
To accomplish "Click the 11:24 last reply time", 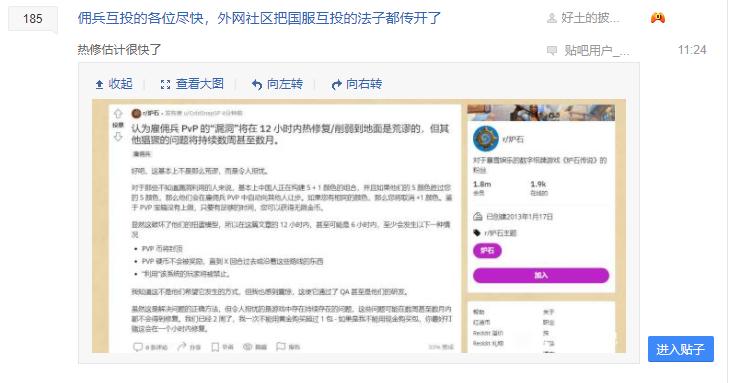I will (692, 50).
